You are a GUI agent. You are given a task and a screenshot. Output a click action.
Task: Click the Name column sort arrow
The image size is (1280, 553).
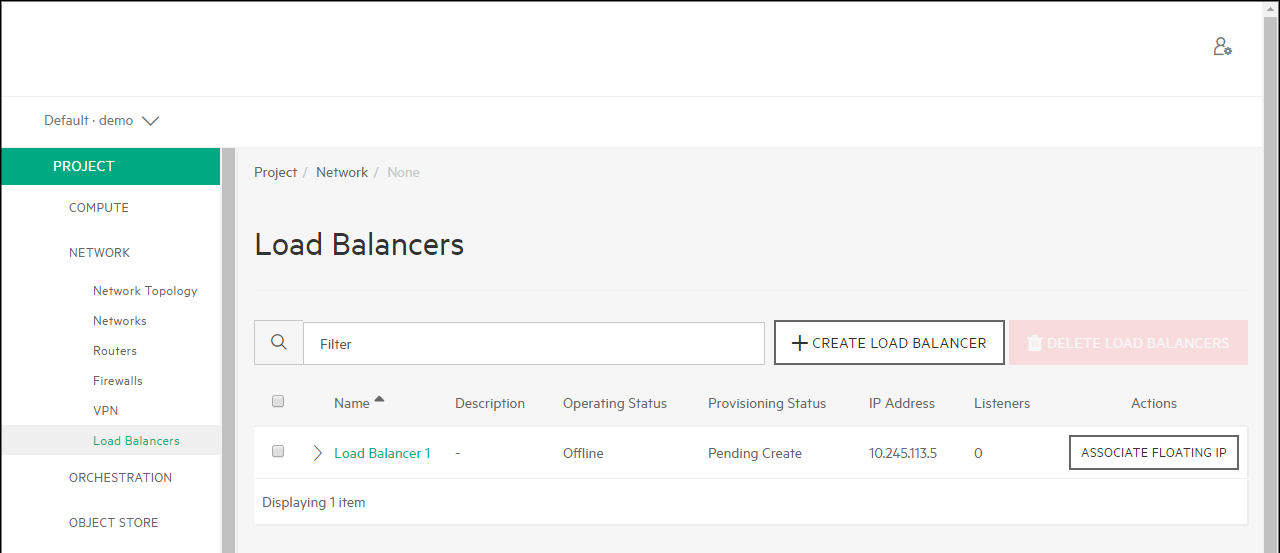[x=379, y=401]
